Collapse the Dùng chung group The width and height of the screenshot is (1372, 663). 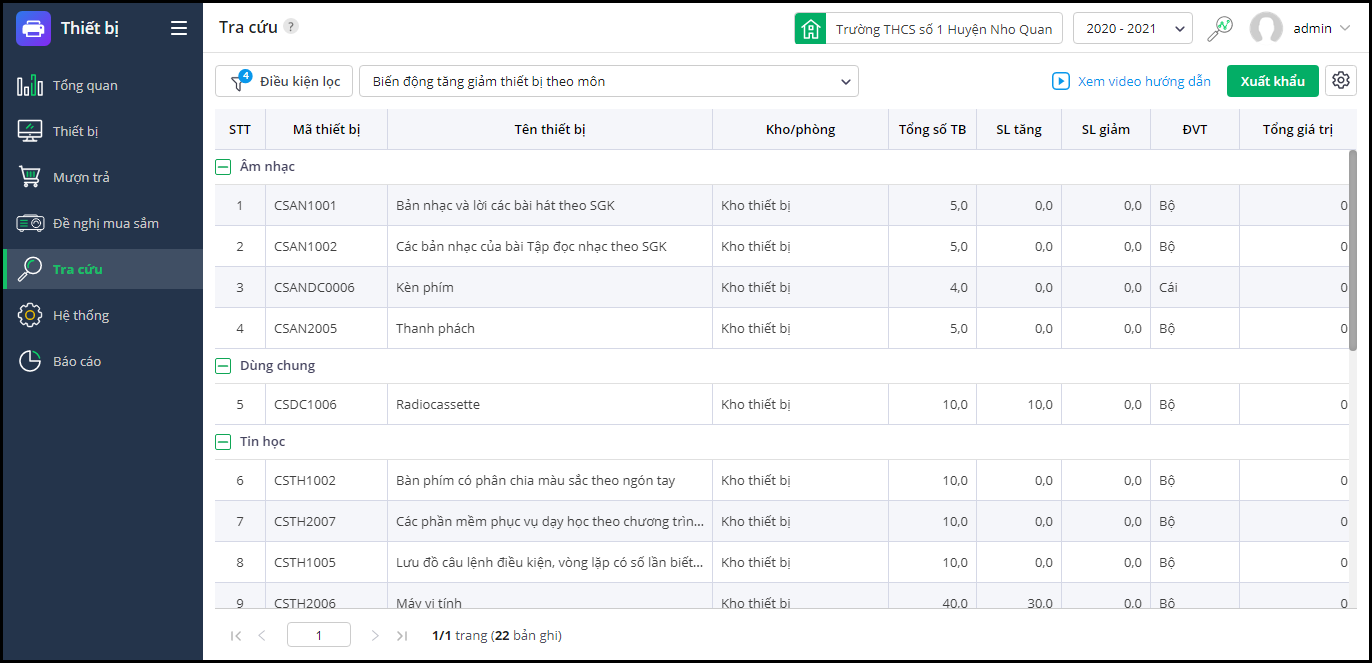tap(224, 366)
